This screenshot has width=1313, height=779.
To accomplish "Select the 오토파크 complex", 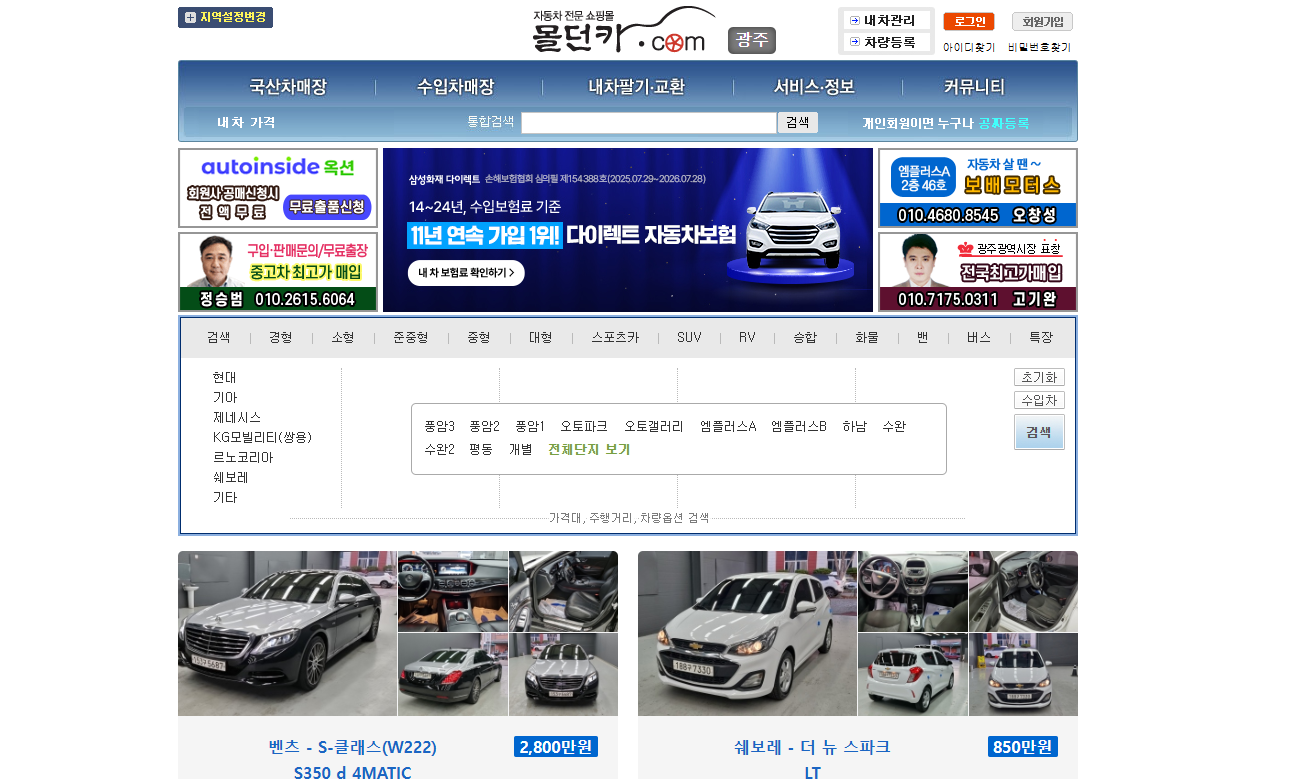I will tap(583, 426).
